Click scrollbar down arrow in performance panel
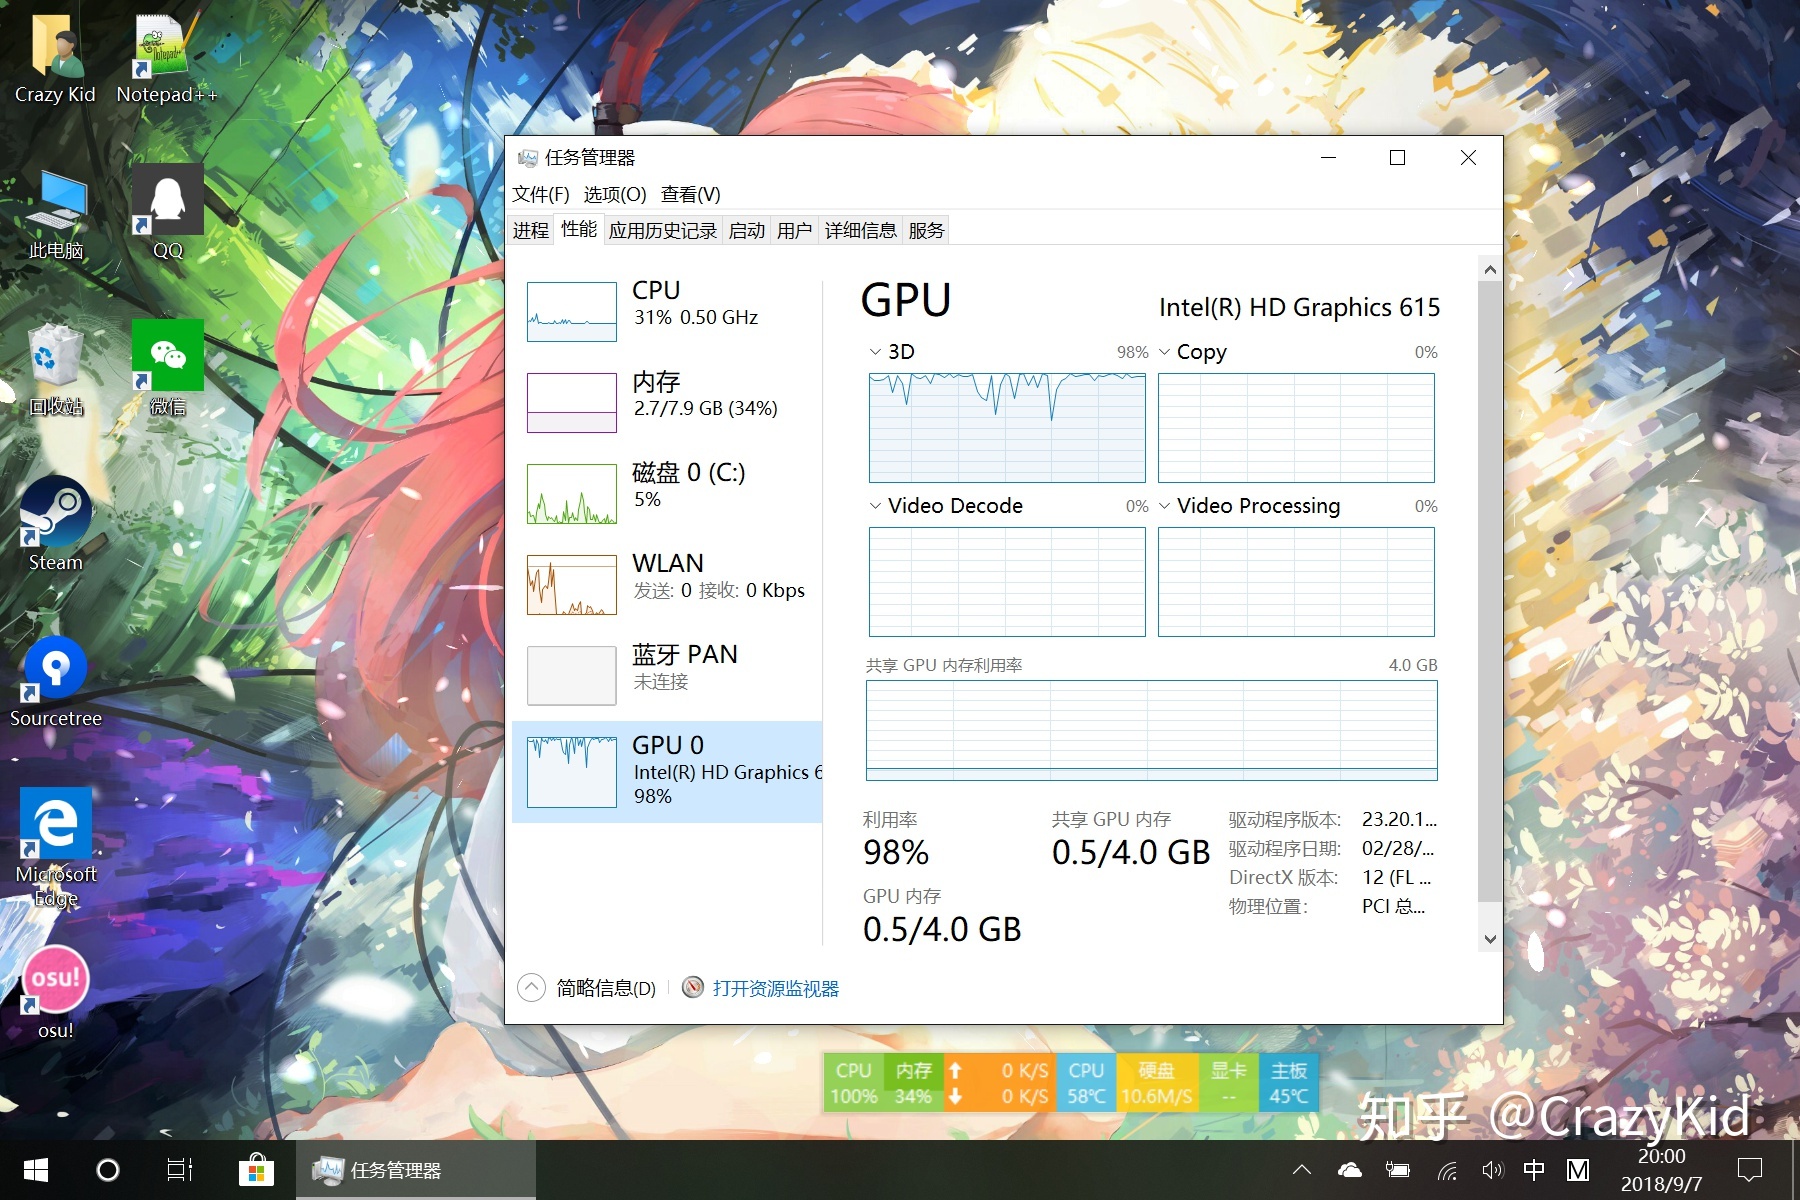The image size is (1800, 1200). (x=1490, y=939)
